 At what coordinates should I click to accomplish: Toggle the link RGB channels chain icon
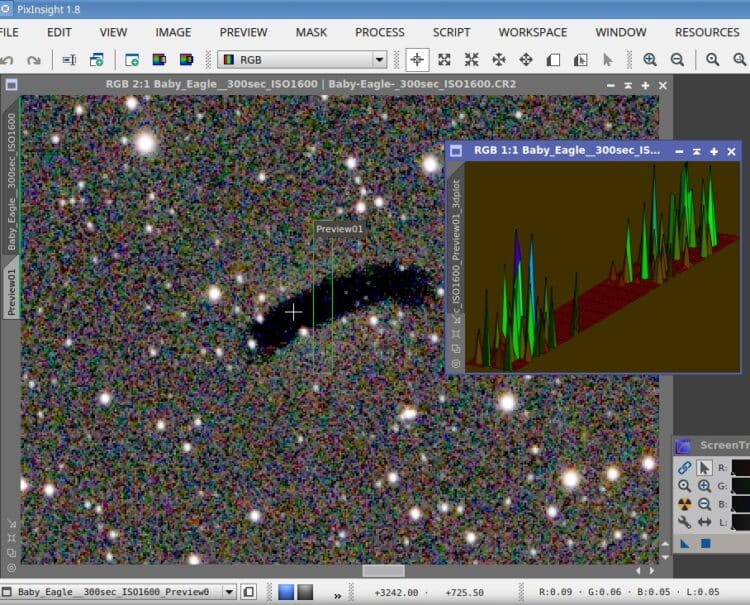pyautogui.click(x=684, y=467)
